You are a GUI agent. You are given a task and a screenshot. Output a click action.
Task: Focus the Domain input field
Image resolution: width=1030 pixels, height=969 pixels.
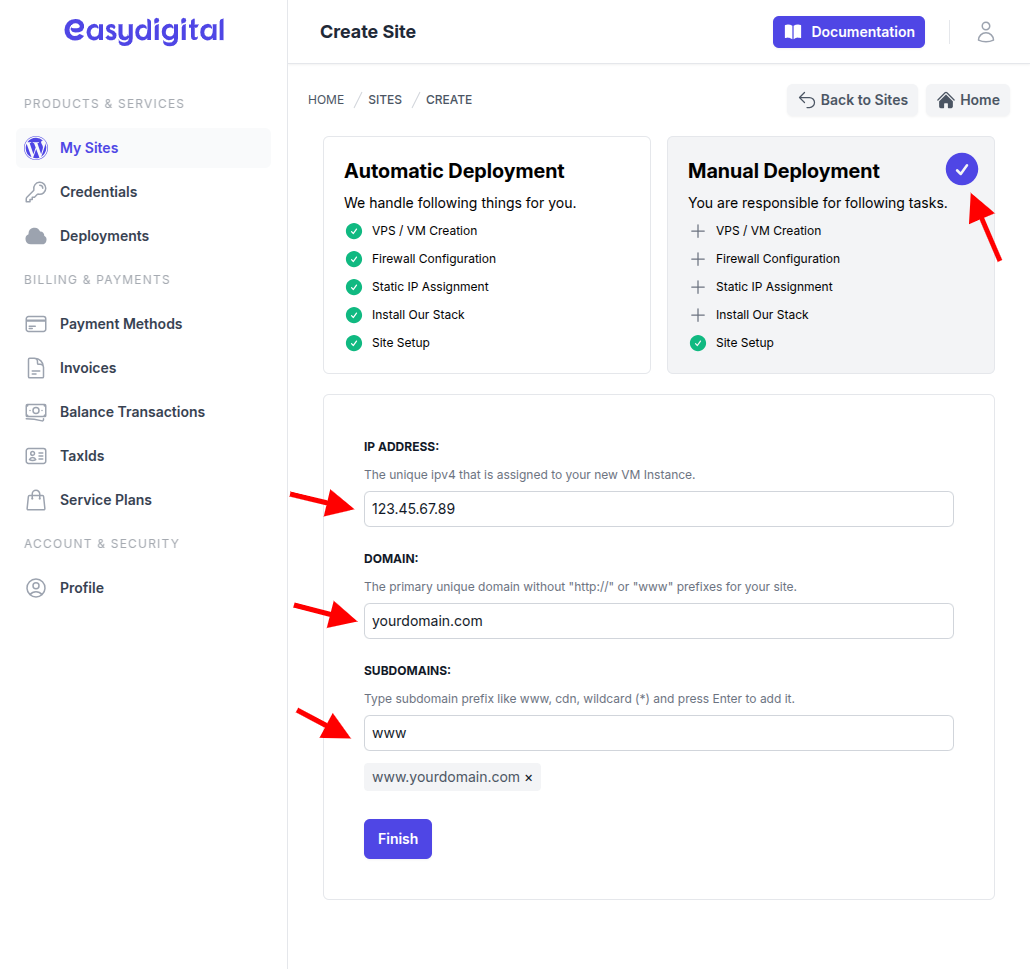point(658,621)
